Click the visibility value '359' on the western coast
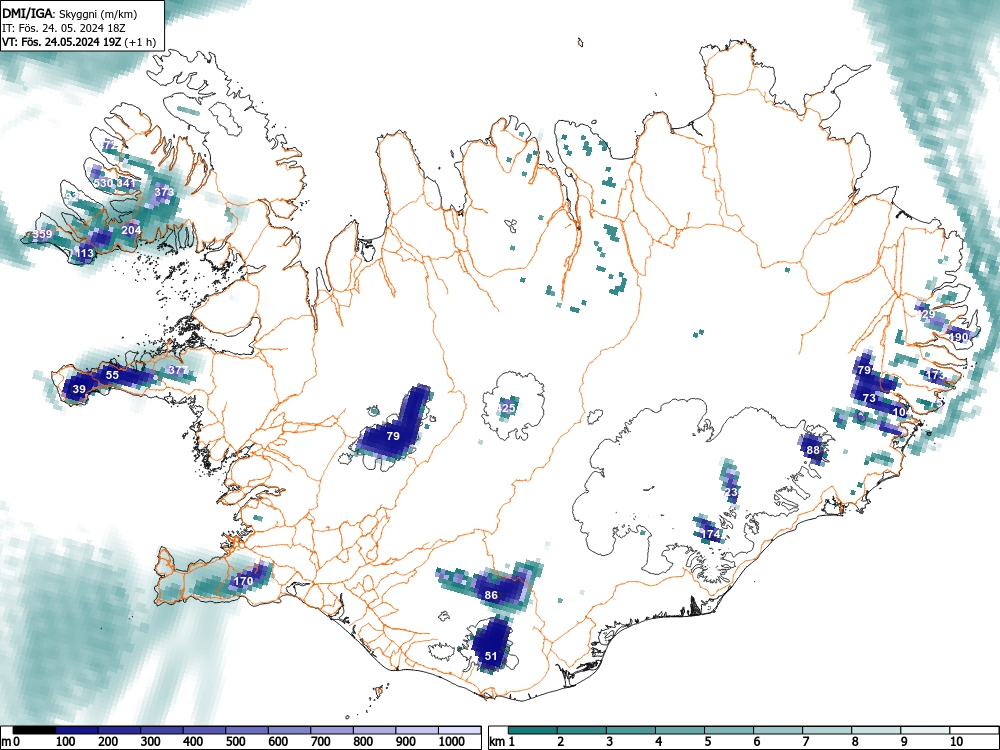This screenshot has height=750, width=1000. click(42, 234)
